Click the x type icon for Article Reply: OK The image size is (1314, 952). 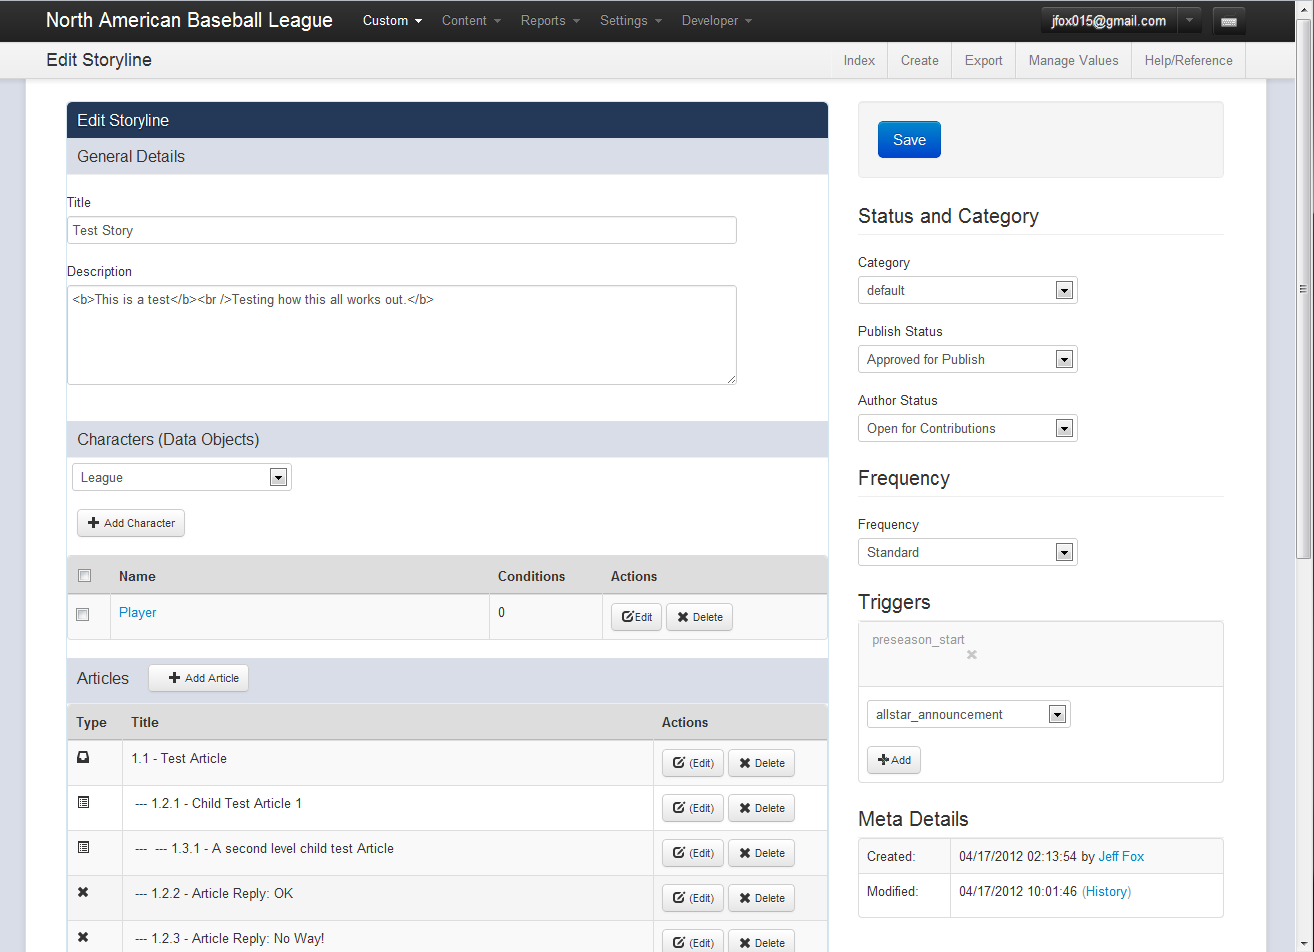83,892
